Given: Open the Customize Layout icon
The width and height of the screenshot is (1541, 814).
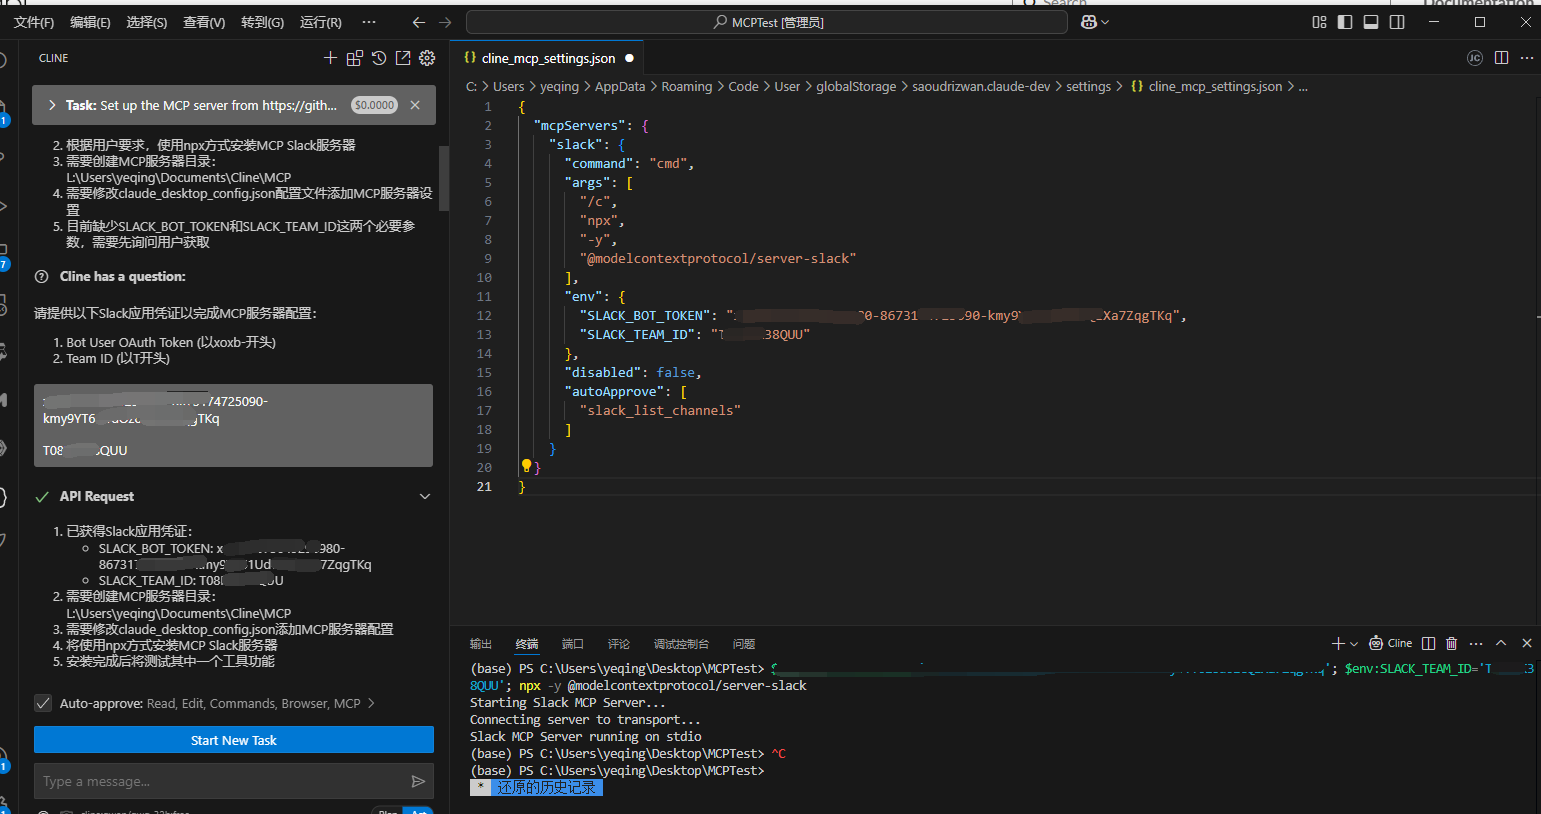Looking at the screenshot, I should tap(1319, 22).
